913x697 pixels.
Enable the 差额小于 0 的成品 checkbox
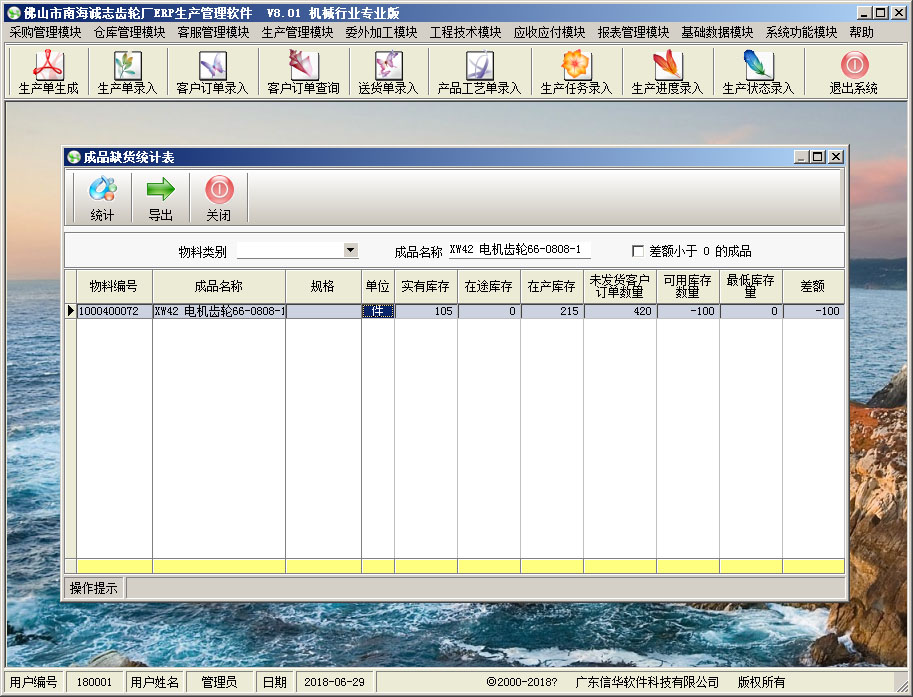click(x=638, y=251)
